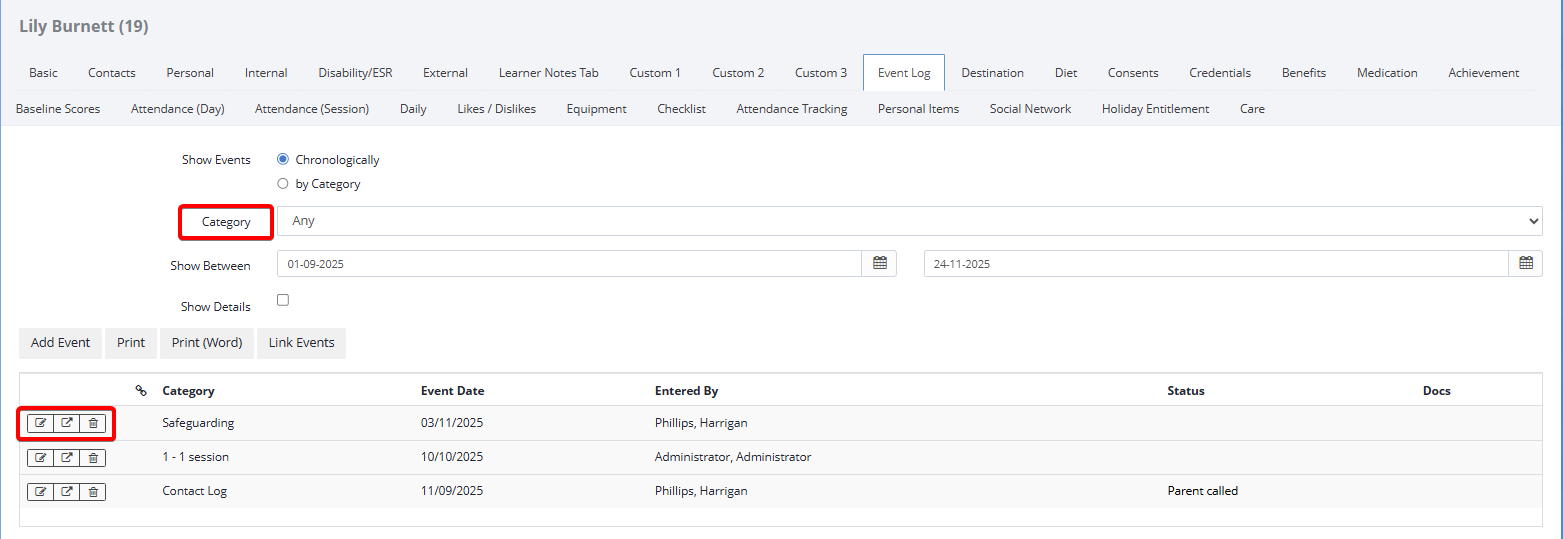Delete the 1 - 1 session event
The width and height of the screenshot is (1563, 539).
93,457
